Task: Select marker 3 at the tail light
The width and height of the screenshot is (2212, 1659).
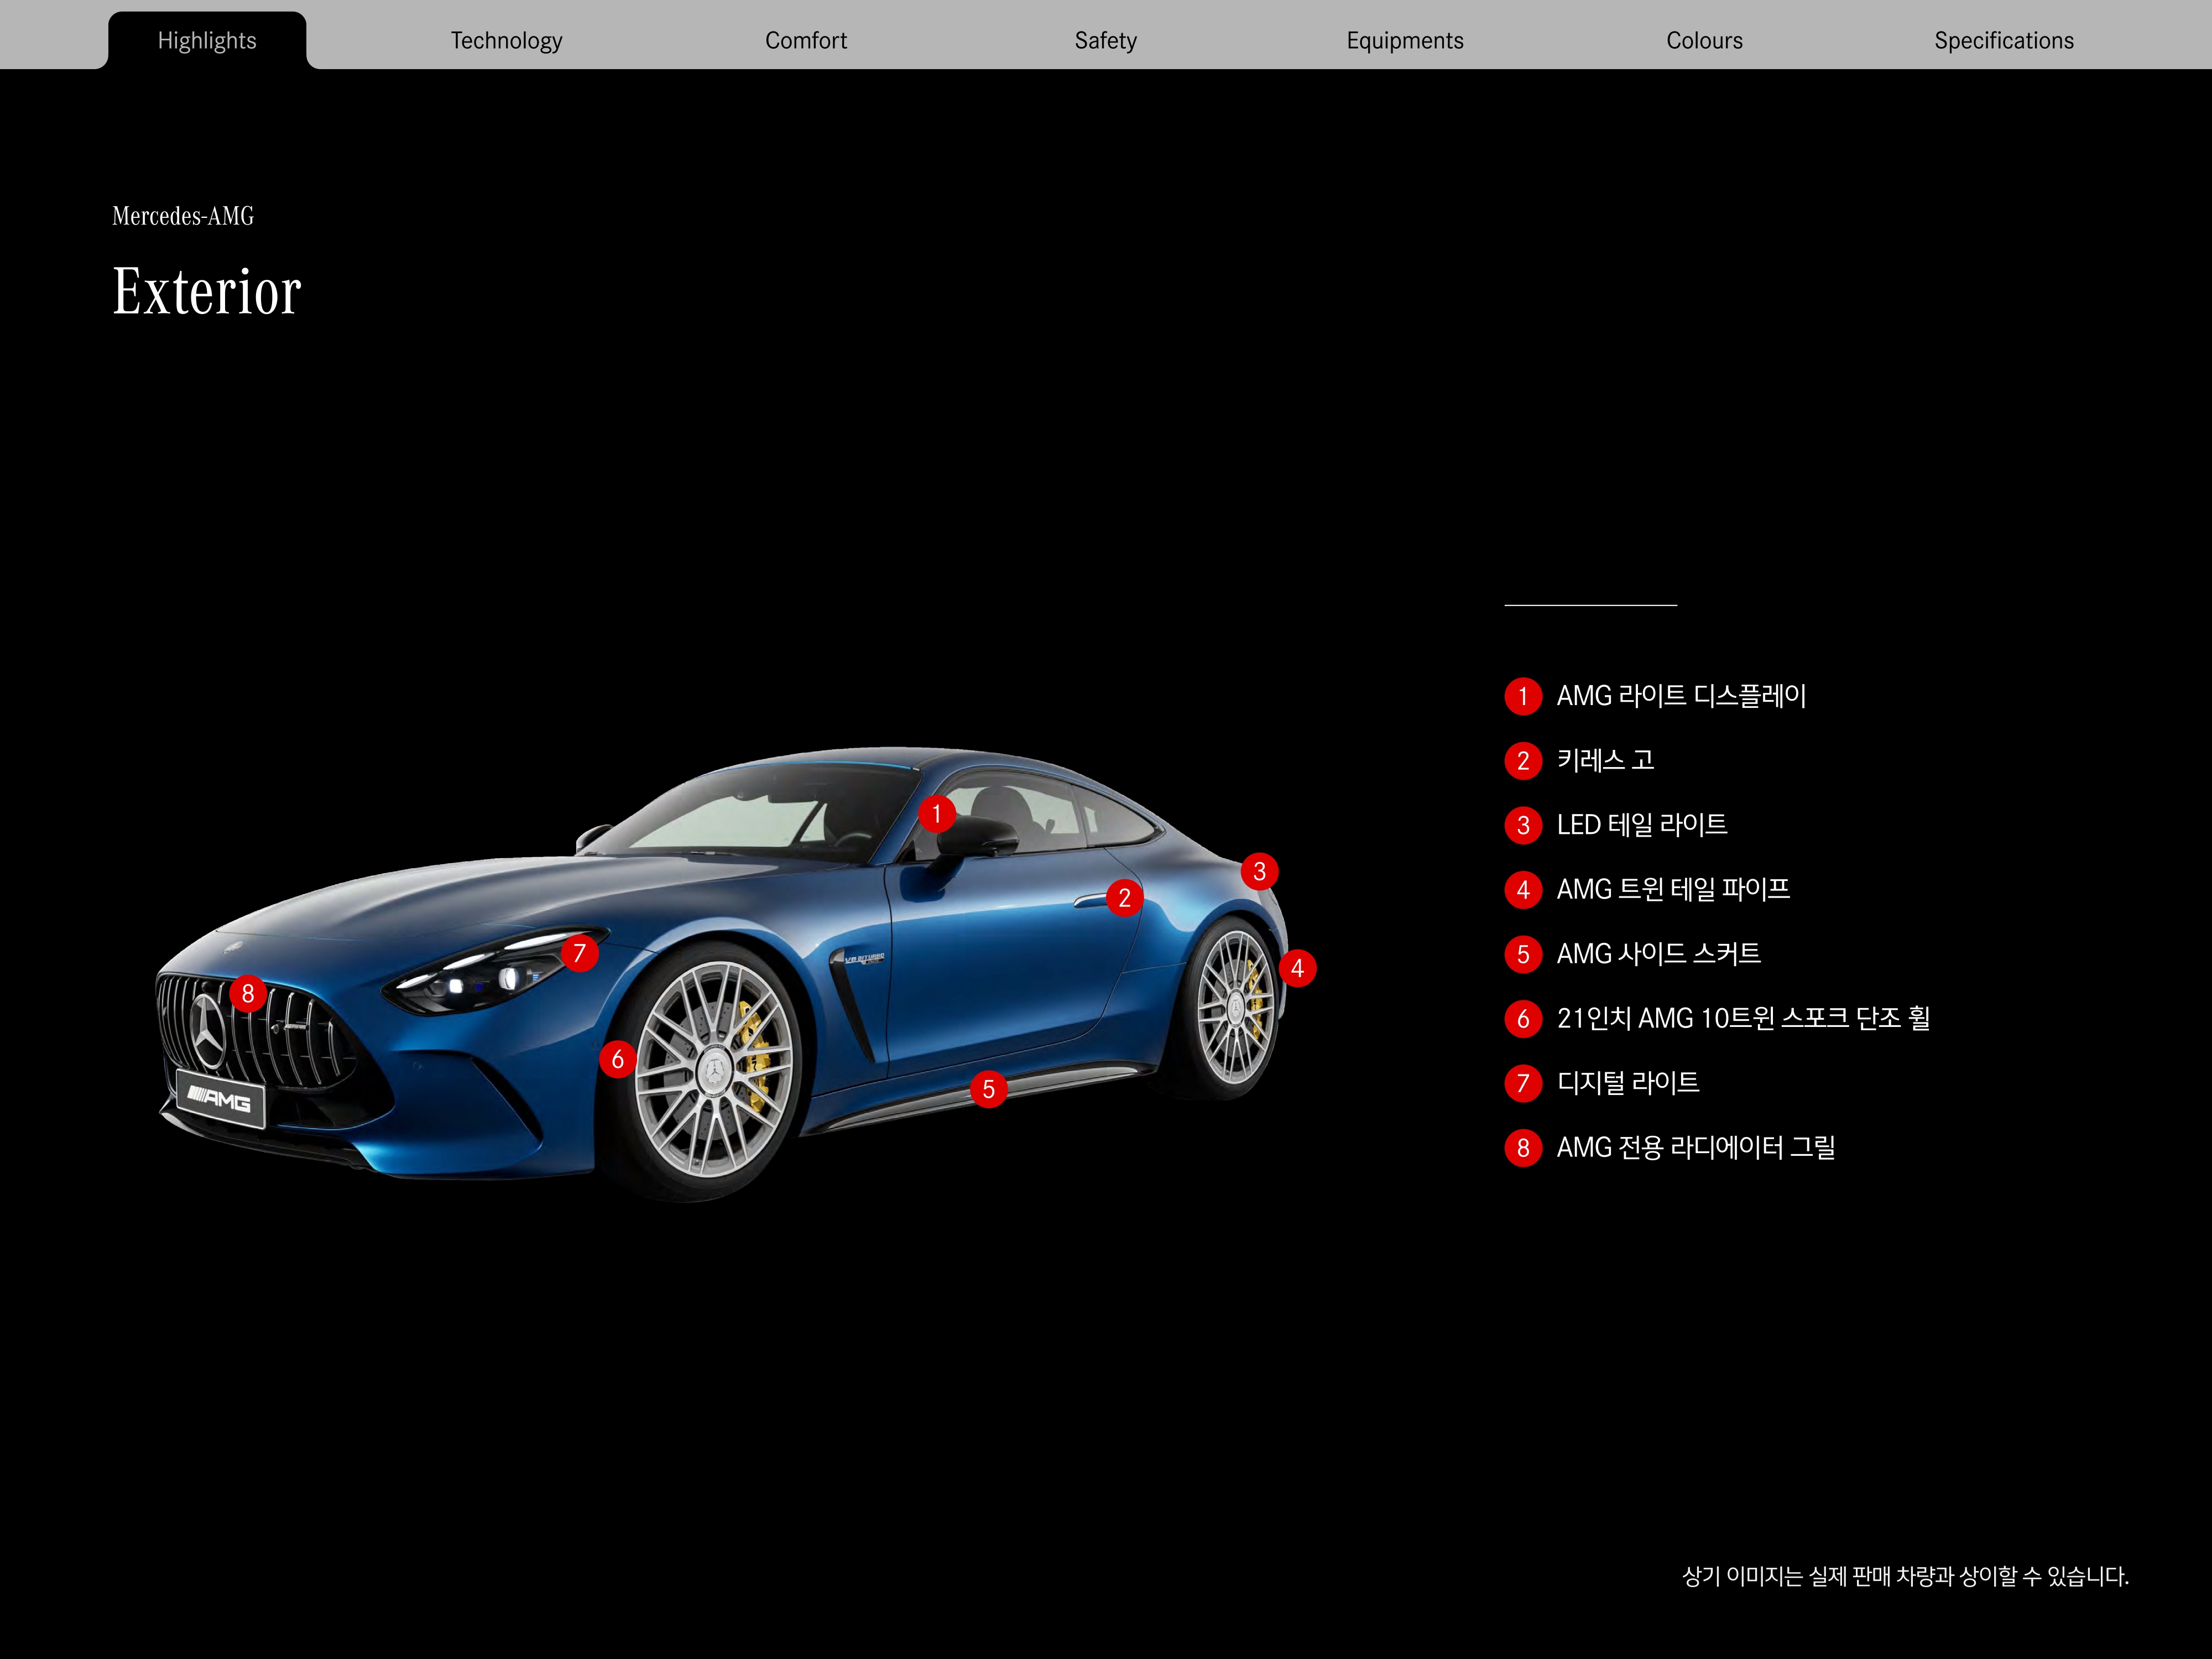Action: [1259, 871]
